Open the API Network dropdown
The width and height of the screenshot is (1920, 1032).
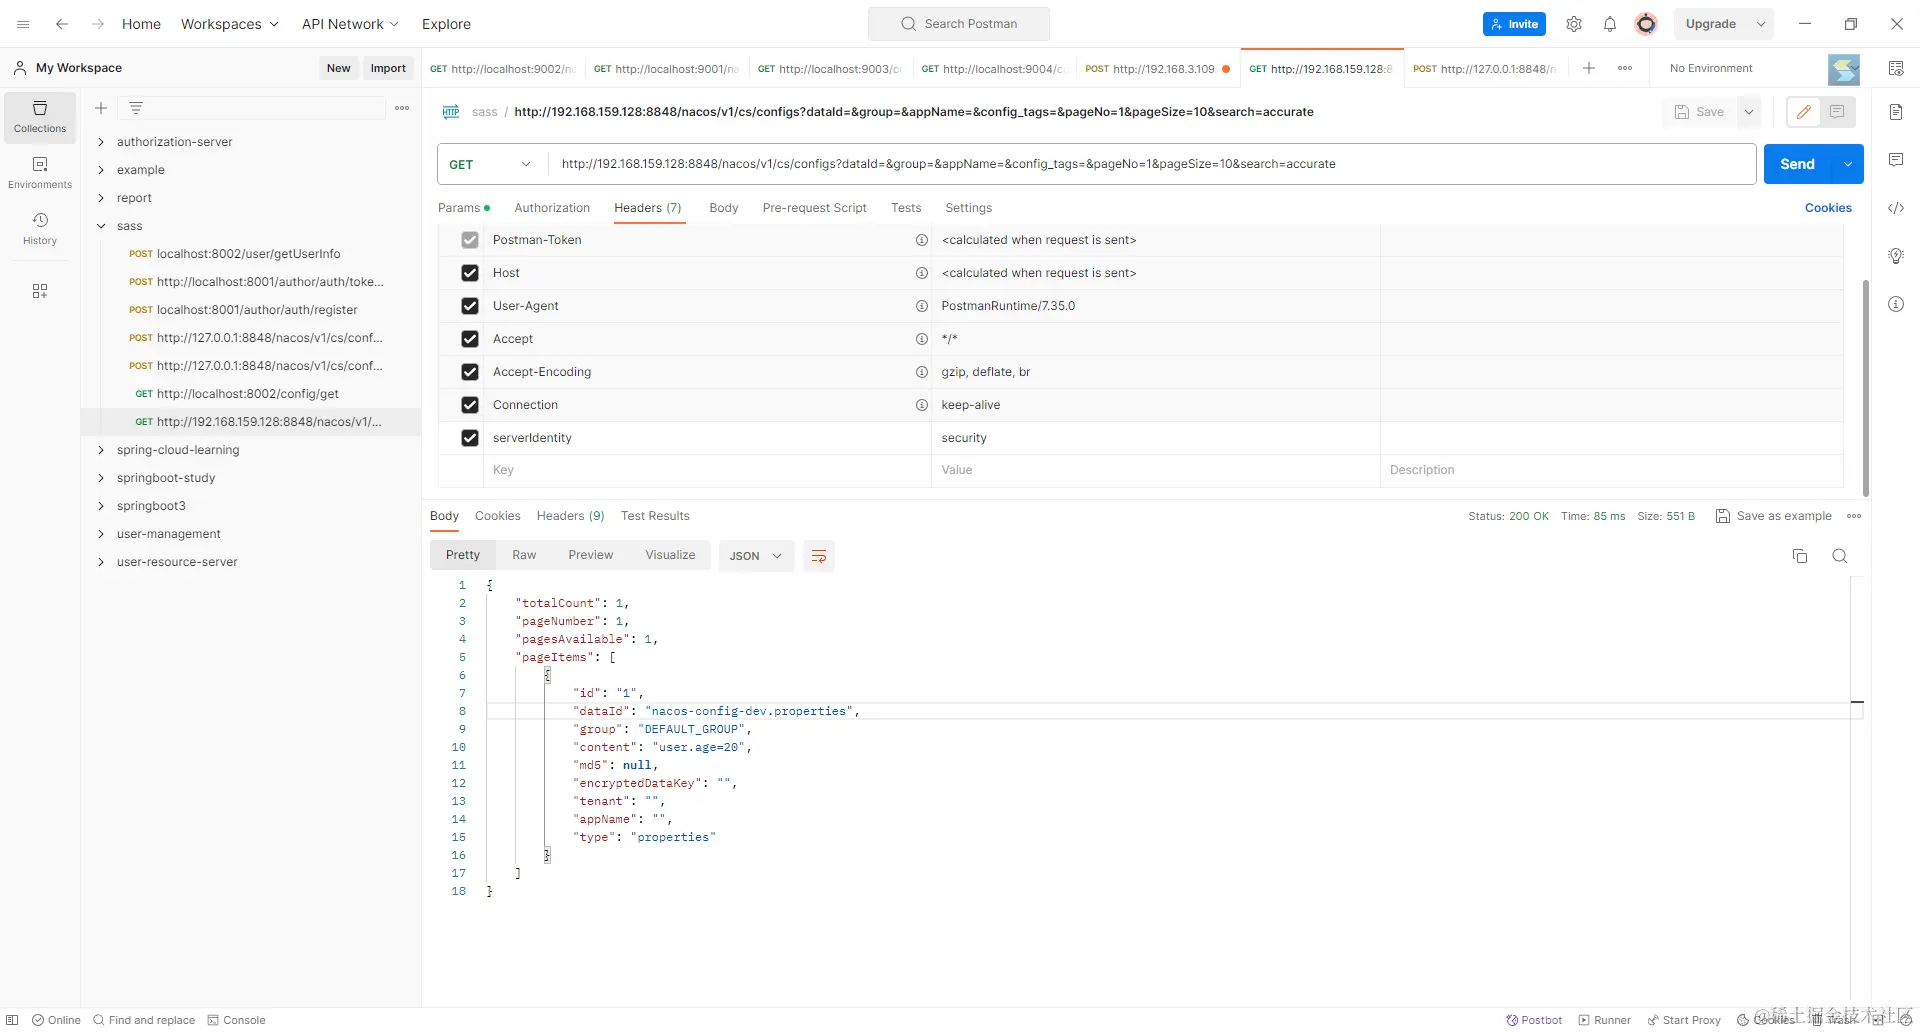351,24
